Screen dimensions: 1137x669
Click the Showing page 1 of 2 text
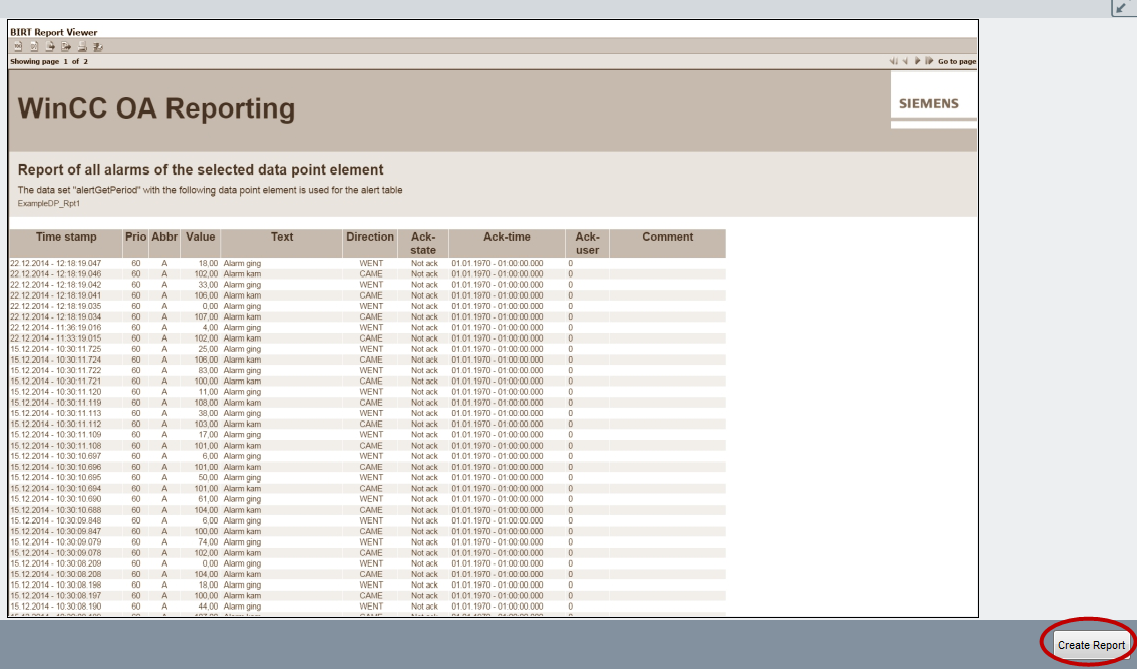point(49,62)
